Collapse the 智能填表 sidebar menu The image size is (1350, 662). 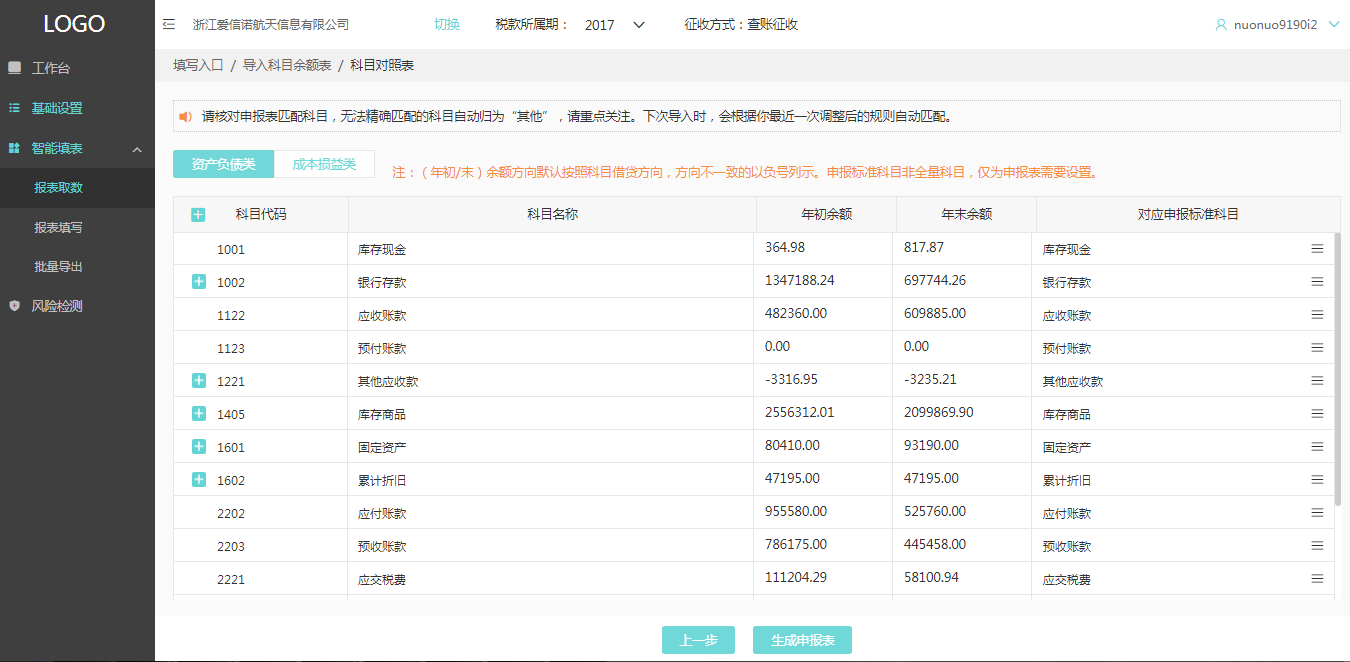(x=137, y=149)
